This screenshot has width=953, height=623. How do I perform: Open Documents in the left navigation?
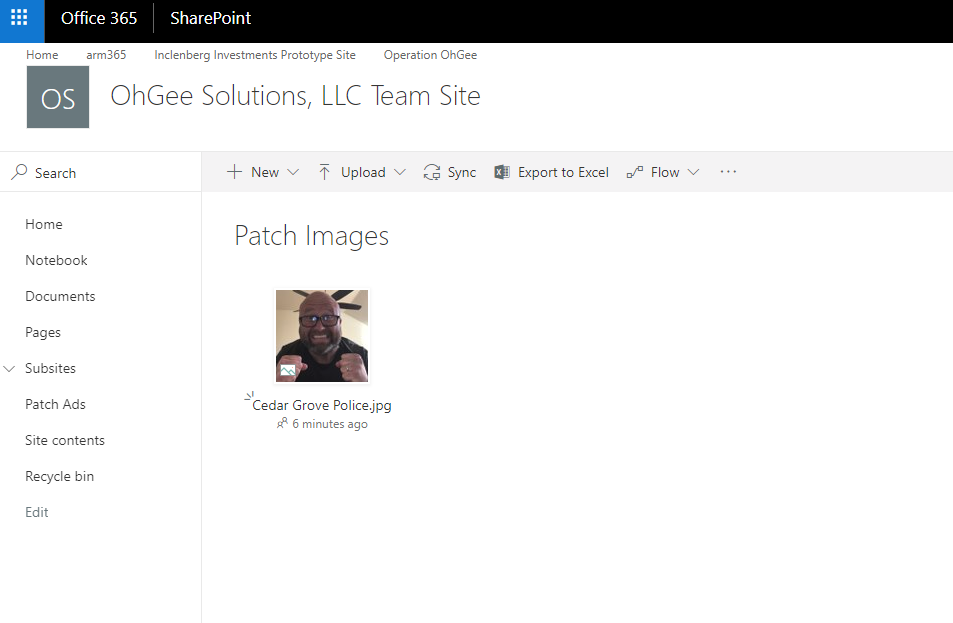point(60,296)
